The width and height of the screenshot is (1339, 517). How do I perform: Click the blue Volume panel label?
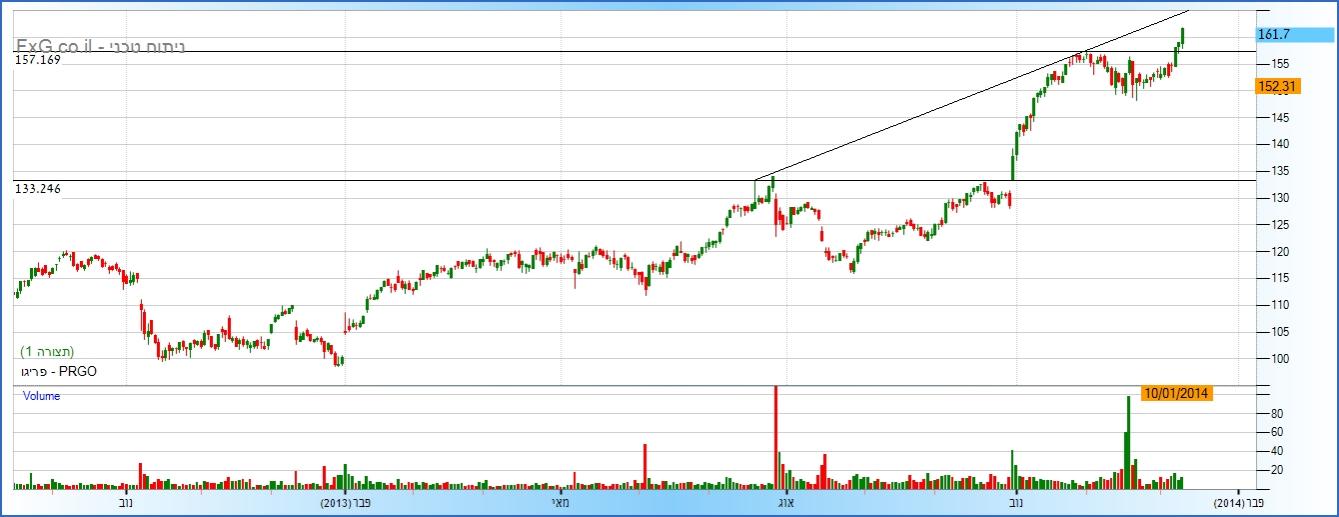(42, 396)
